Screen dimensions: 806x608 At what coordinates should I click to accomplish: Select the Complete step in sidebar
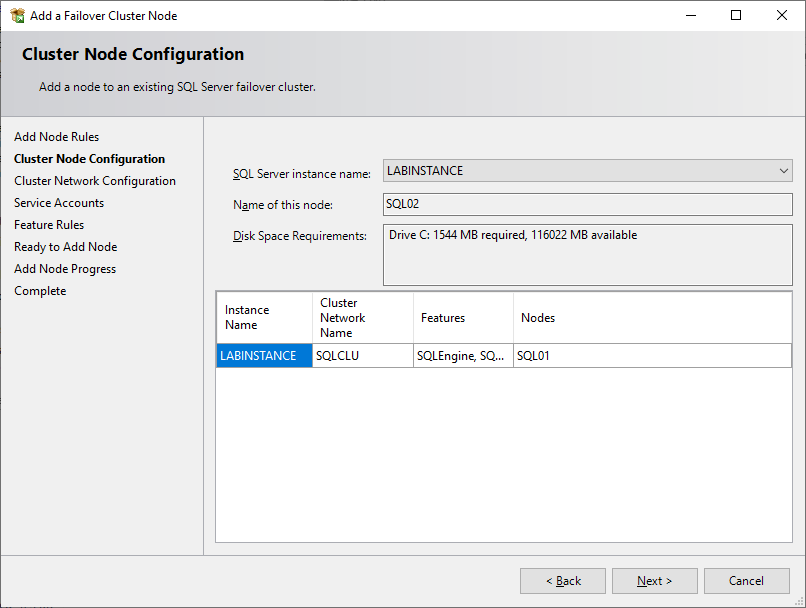coord(40,291)
